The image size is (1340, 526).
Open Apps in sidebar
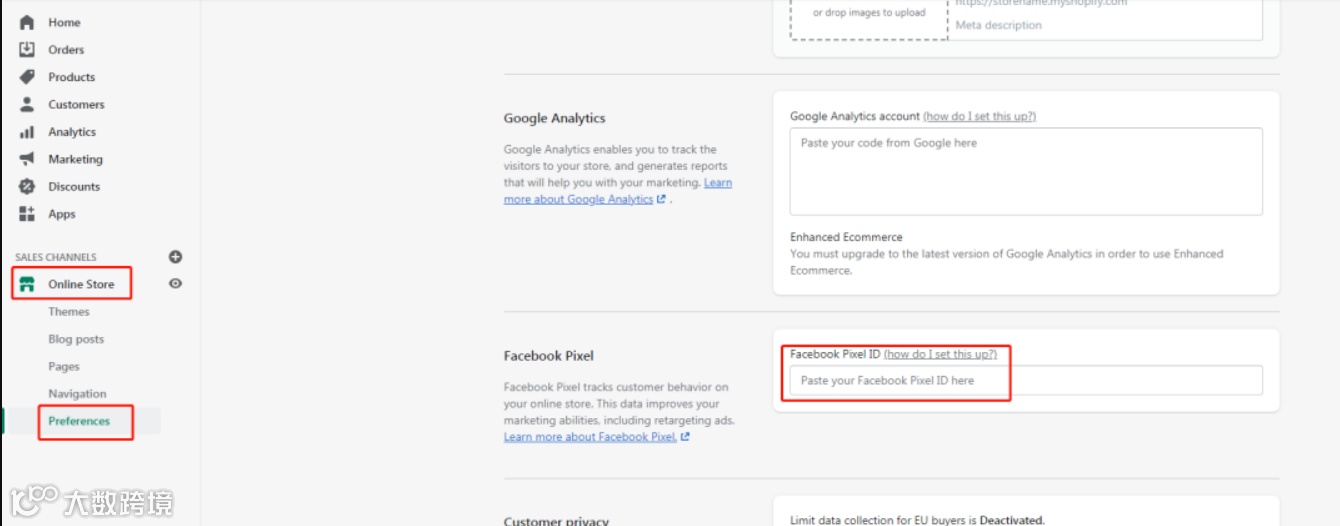coord(62,214)
